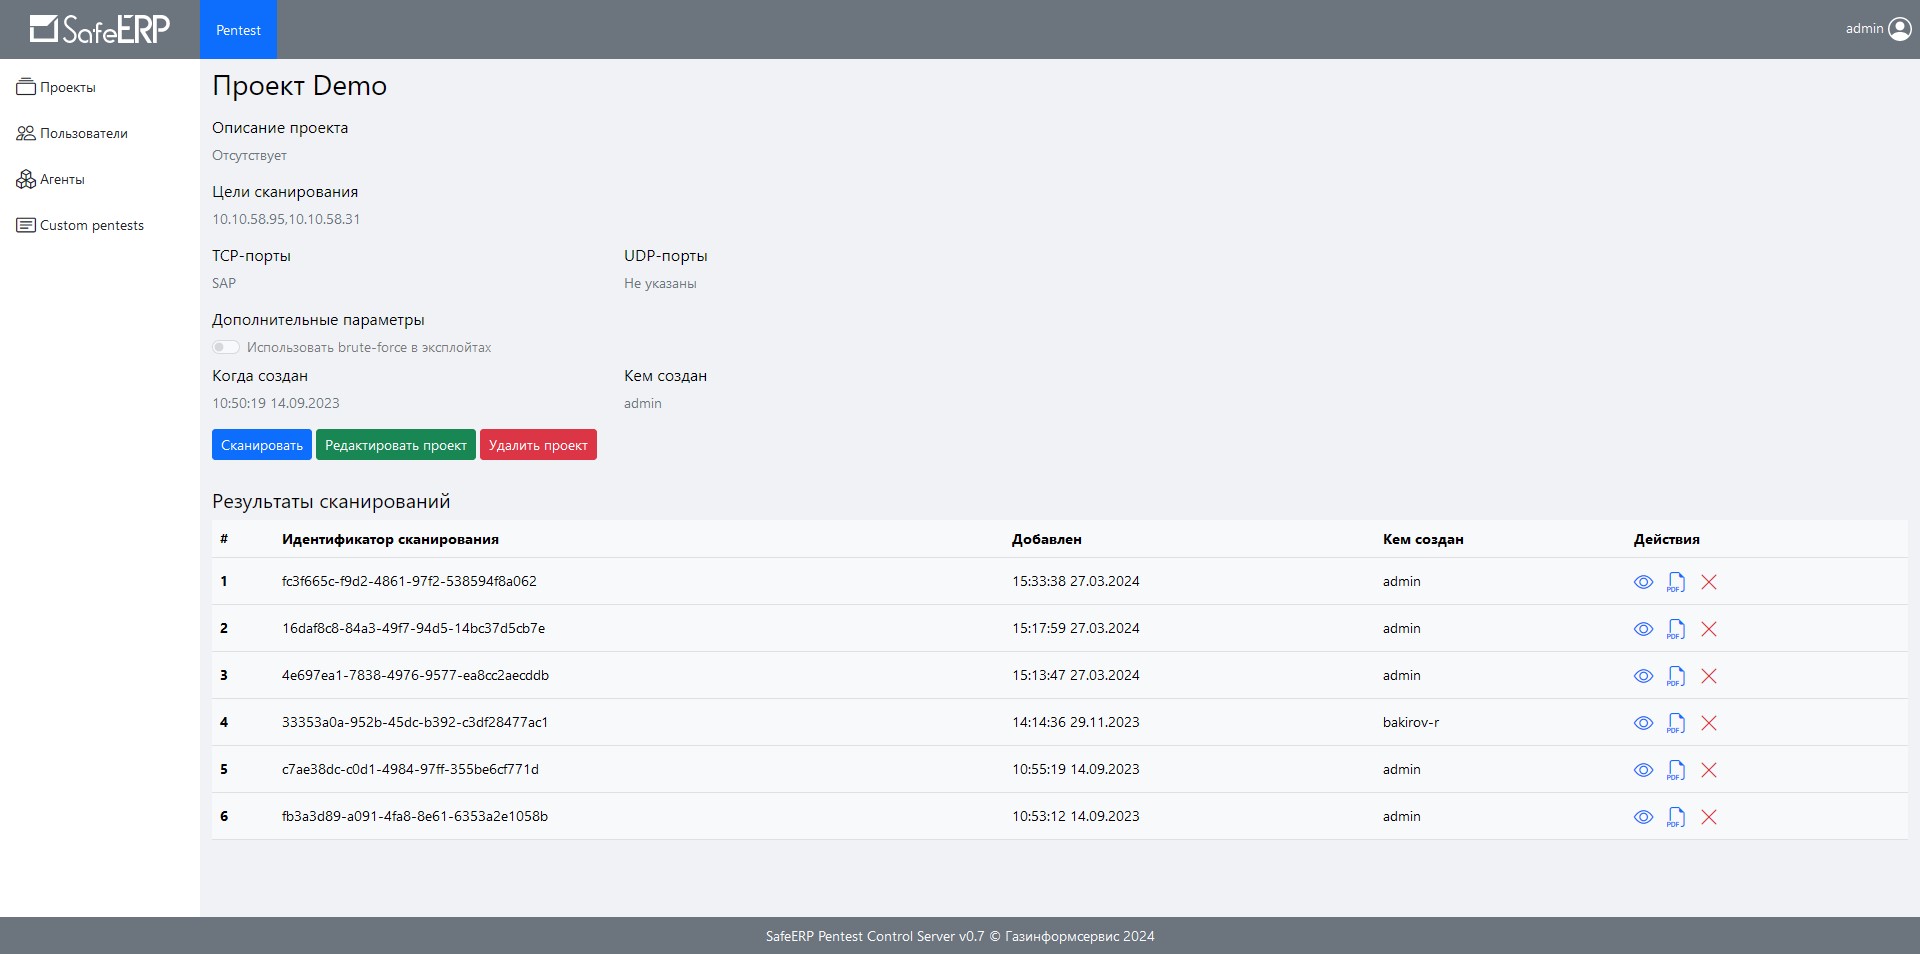1920x954 pixels.
Task: Click scan ID 4e697ea1-7838-4976-9577-ea8cc2aecddb
Action: coord(415,675)
